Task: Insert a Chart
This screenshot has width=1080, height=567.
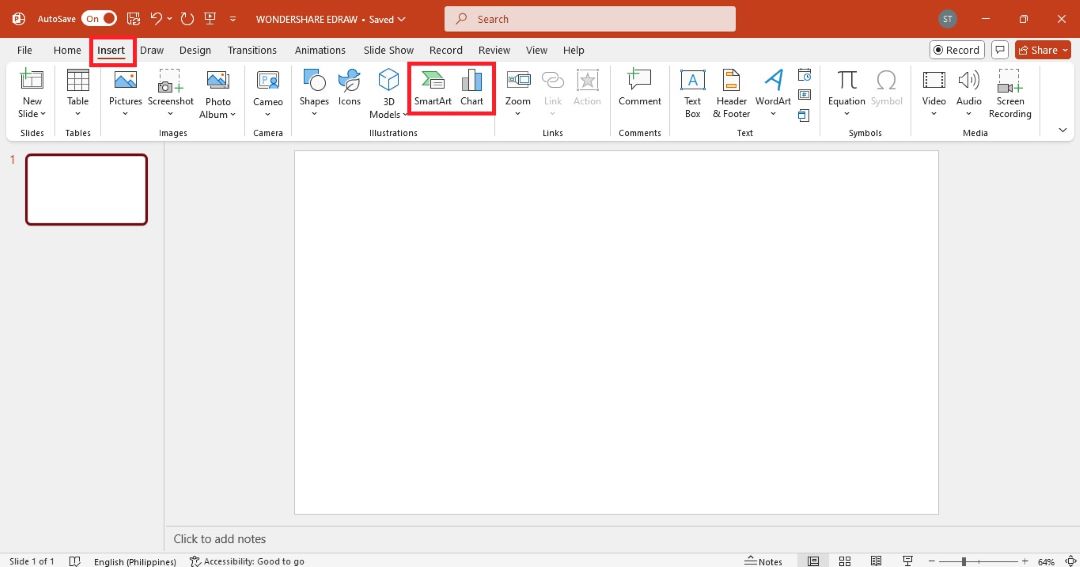Action: [472, 87]
